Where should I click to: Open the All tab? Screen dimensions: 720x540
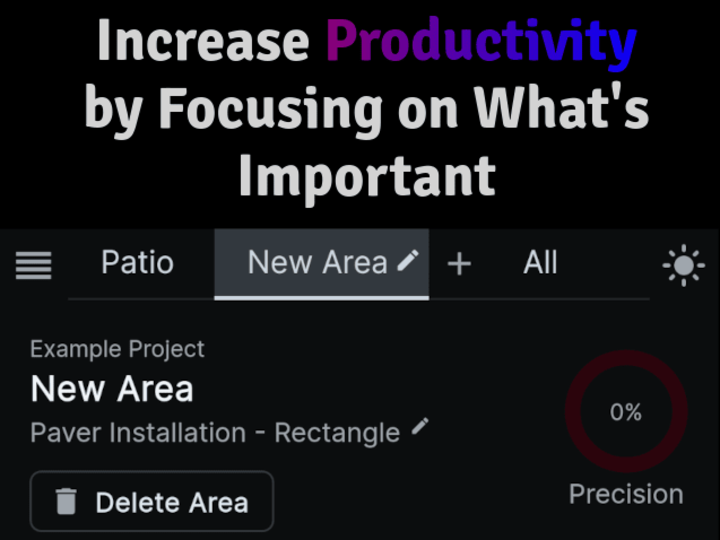[540, 263]
